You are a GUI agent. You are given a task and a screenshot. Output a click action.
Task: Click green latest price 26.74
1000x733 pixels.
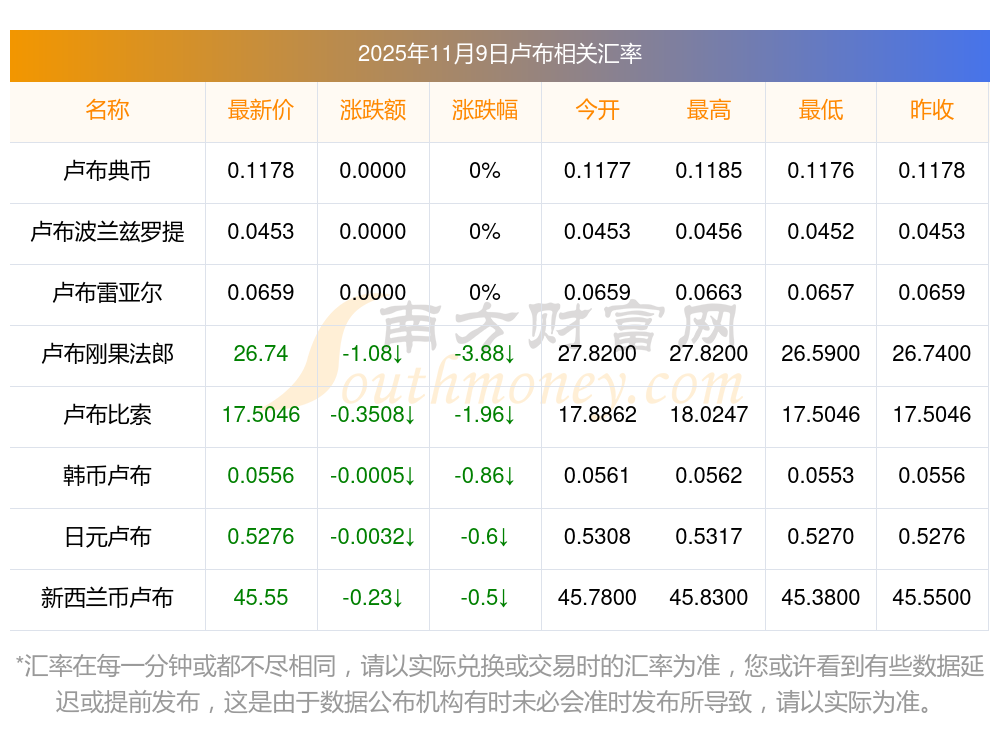pos(260,353)
